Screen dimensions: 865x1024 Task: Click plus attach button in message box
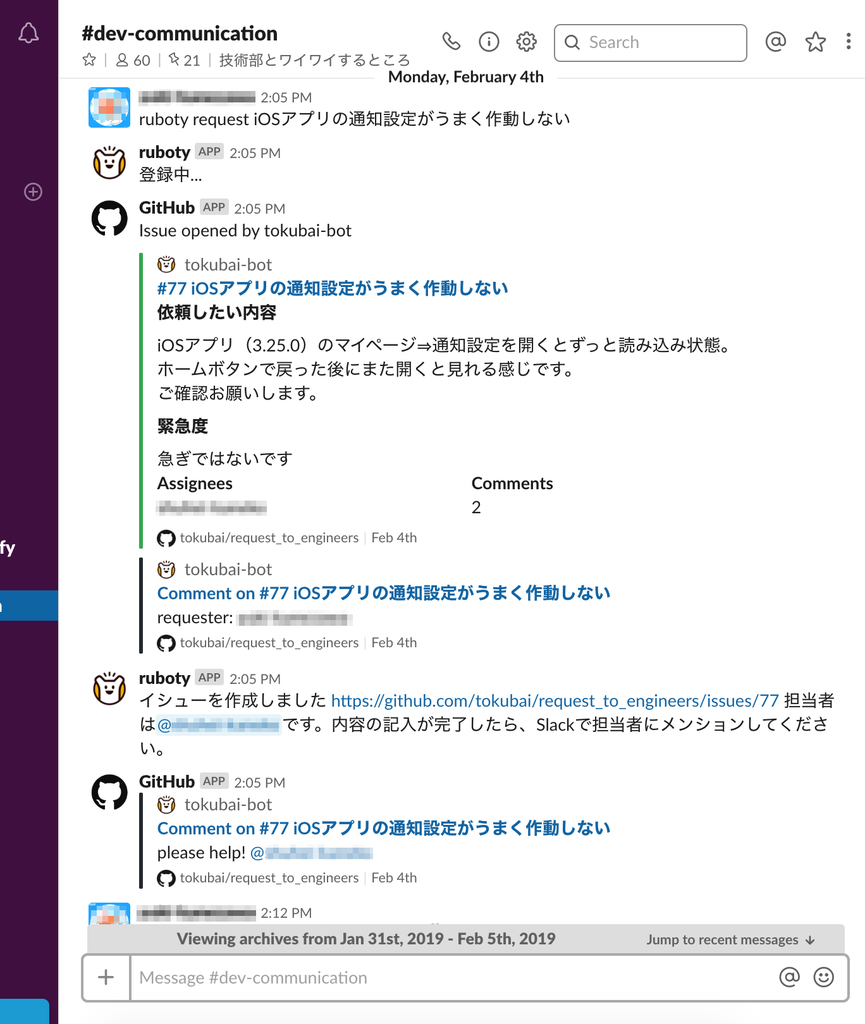[x=106, y=978]
